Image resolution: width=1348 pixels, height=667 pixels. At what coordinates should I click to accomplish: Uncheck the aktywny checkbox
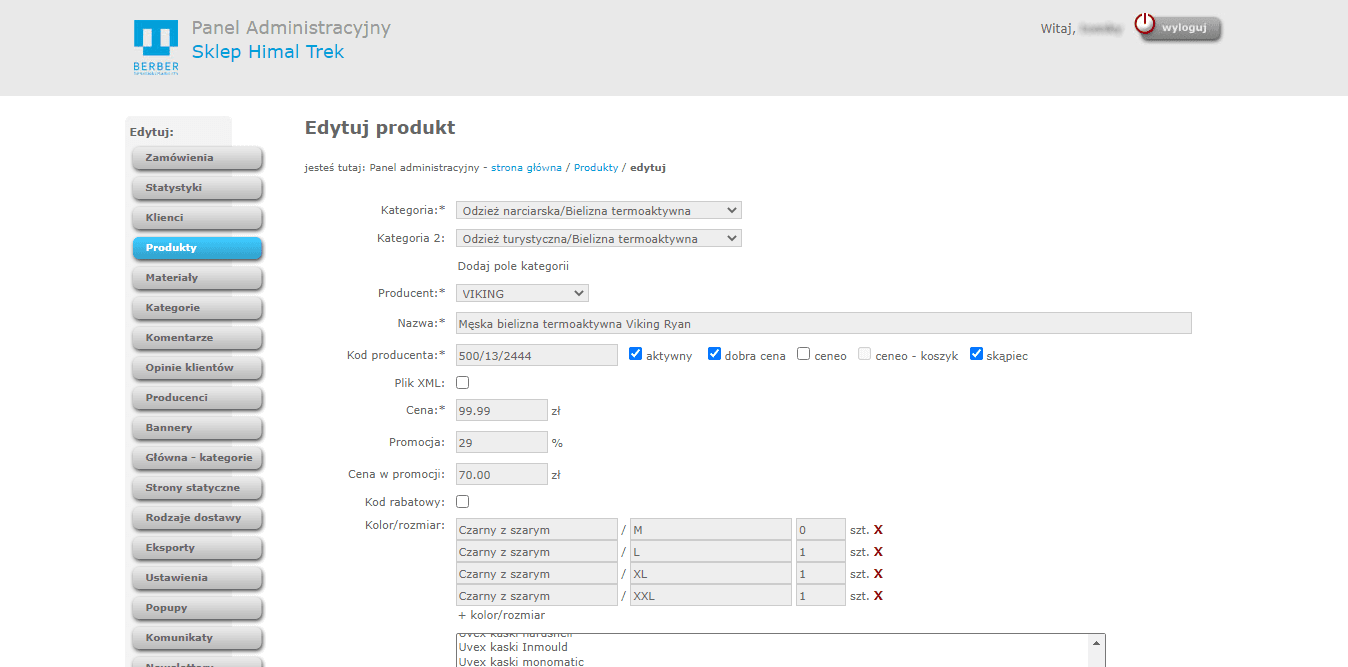(x=636, y=354)
